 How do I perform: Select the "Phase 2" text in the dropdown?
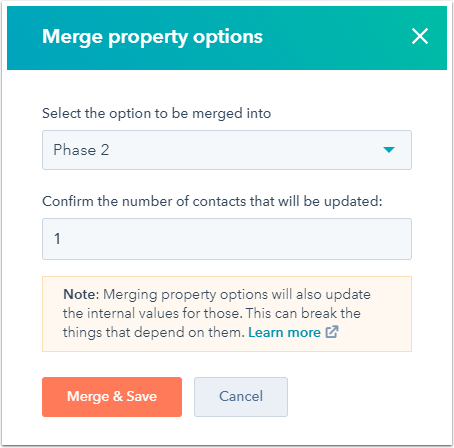[81, 150]
